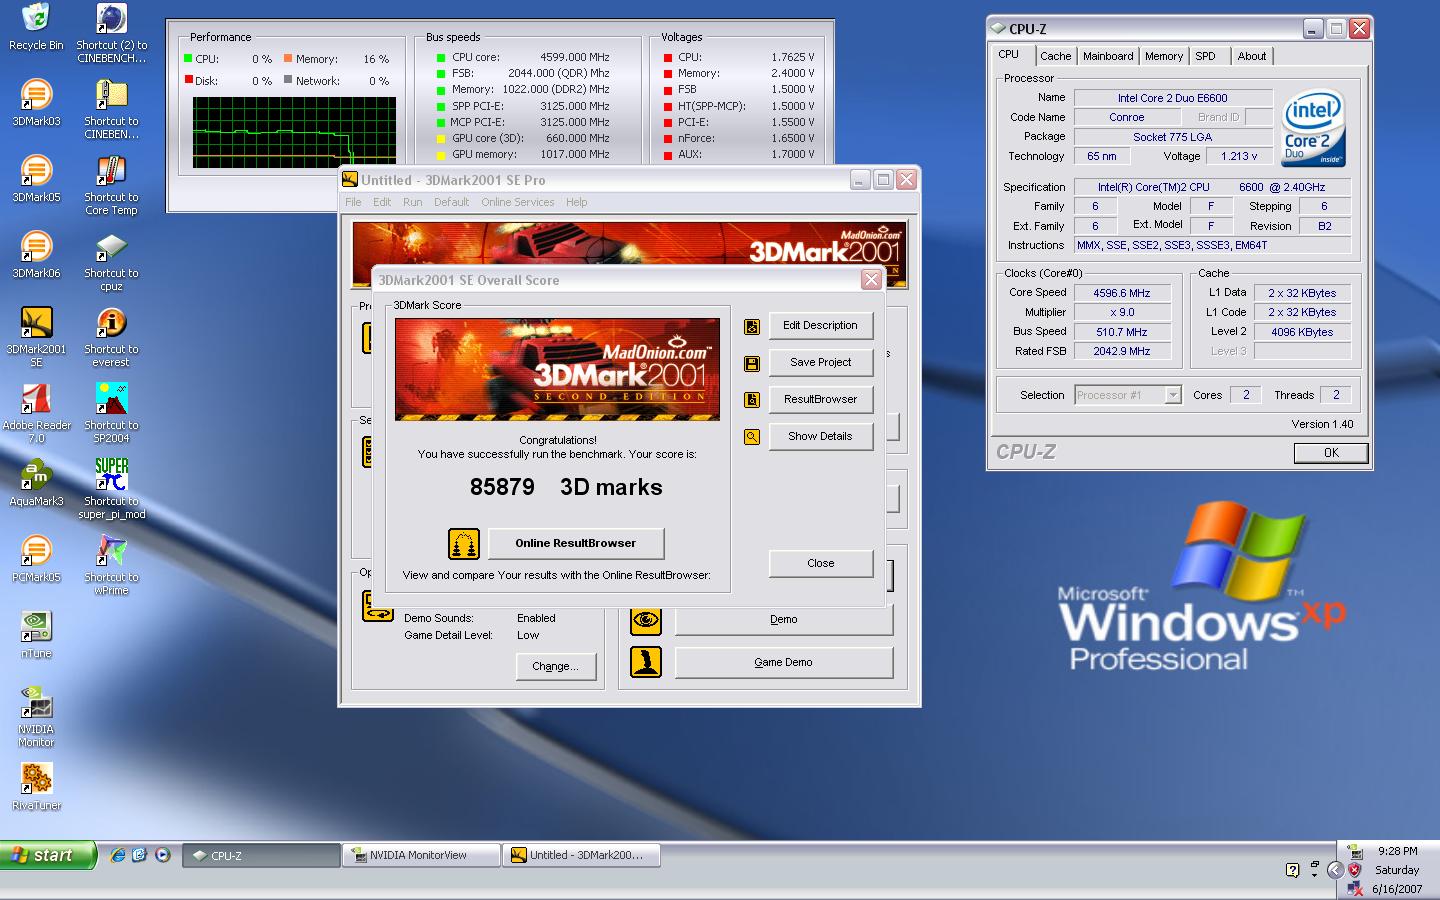This screenshot has height=900, width=1440.
Task: Open 3DMark06 desktop shortcut
Action: coord(36,255)
